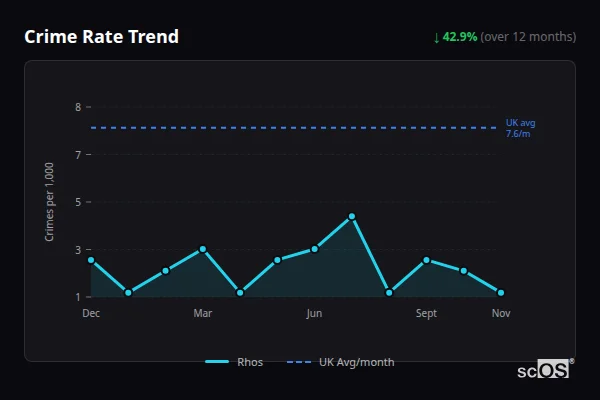This screenshot has height=400, width=600.
Task: Click the August low data point
Action: pos(389,293)
